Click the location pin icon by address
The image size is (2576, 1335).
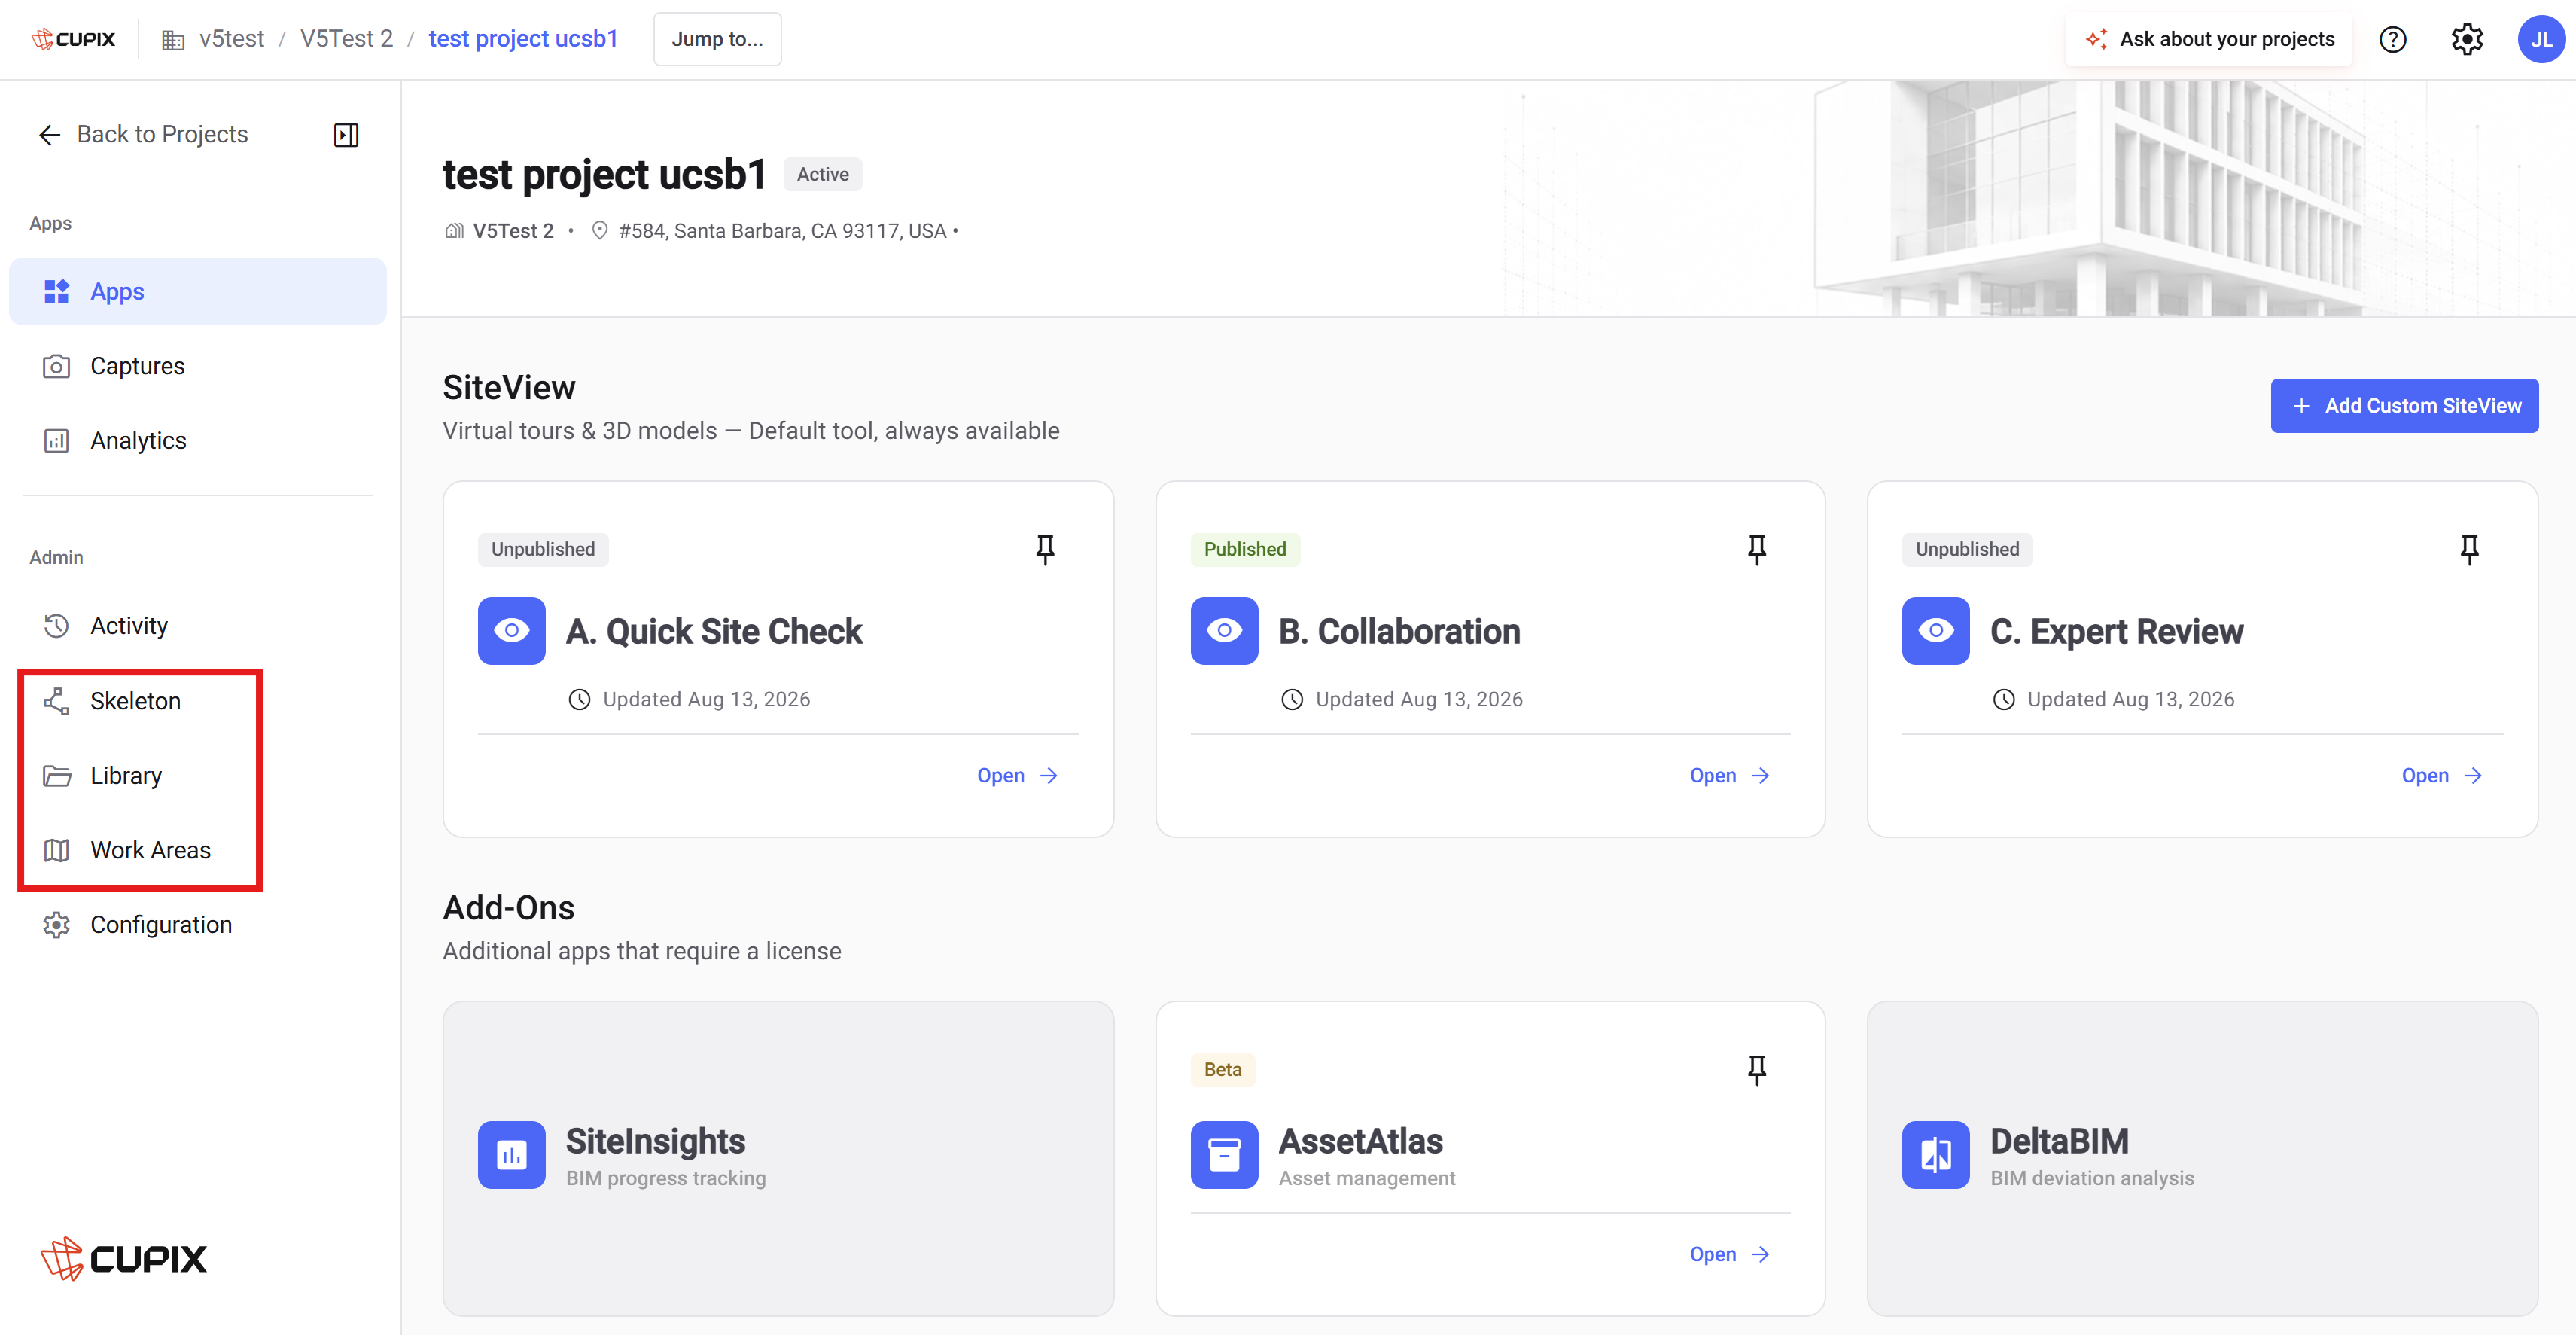[x=599, y=231]
